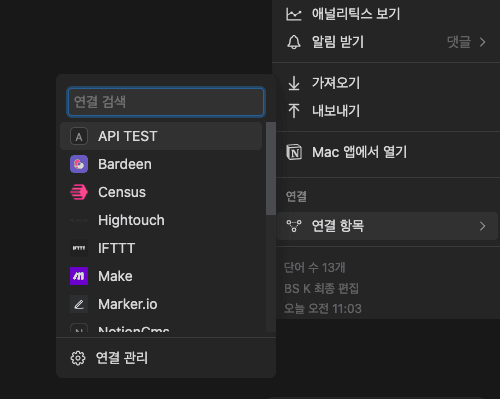Select 가져오기 import option
This screenshot has height=399, width=500.
coord(387,83)
